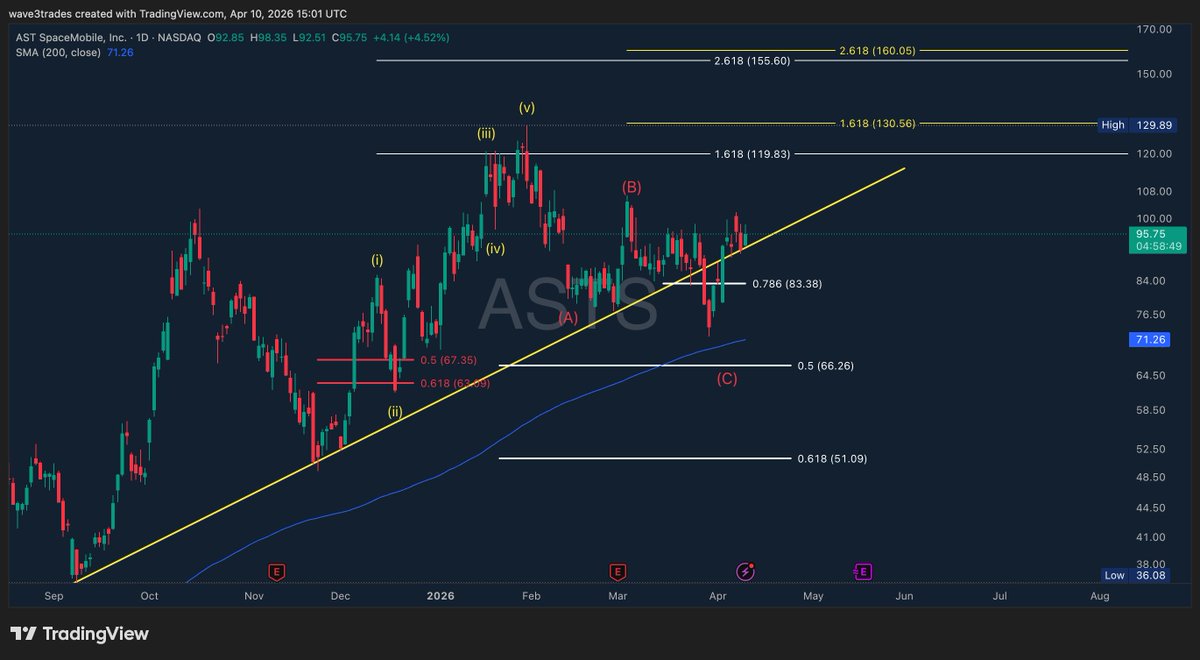Select the 2.618 (155.60) Fibonacci label
The height and width of the screenshot is (660, 1200).
click(x=752, y=61)
